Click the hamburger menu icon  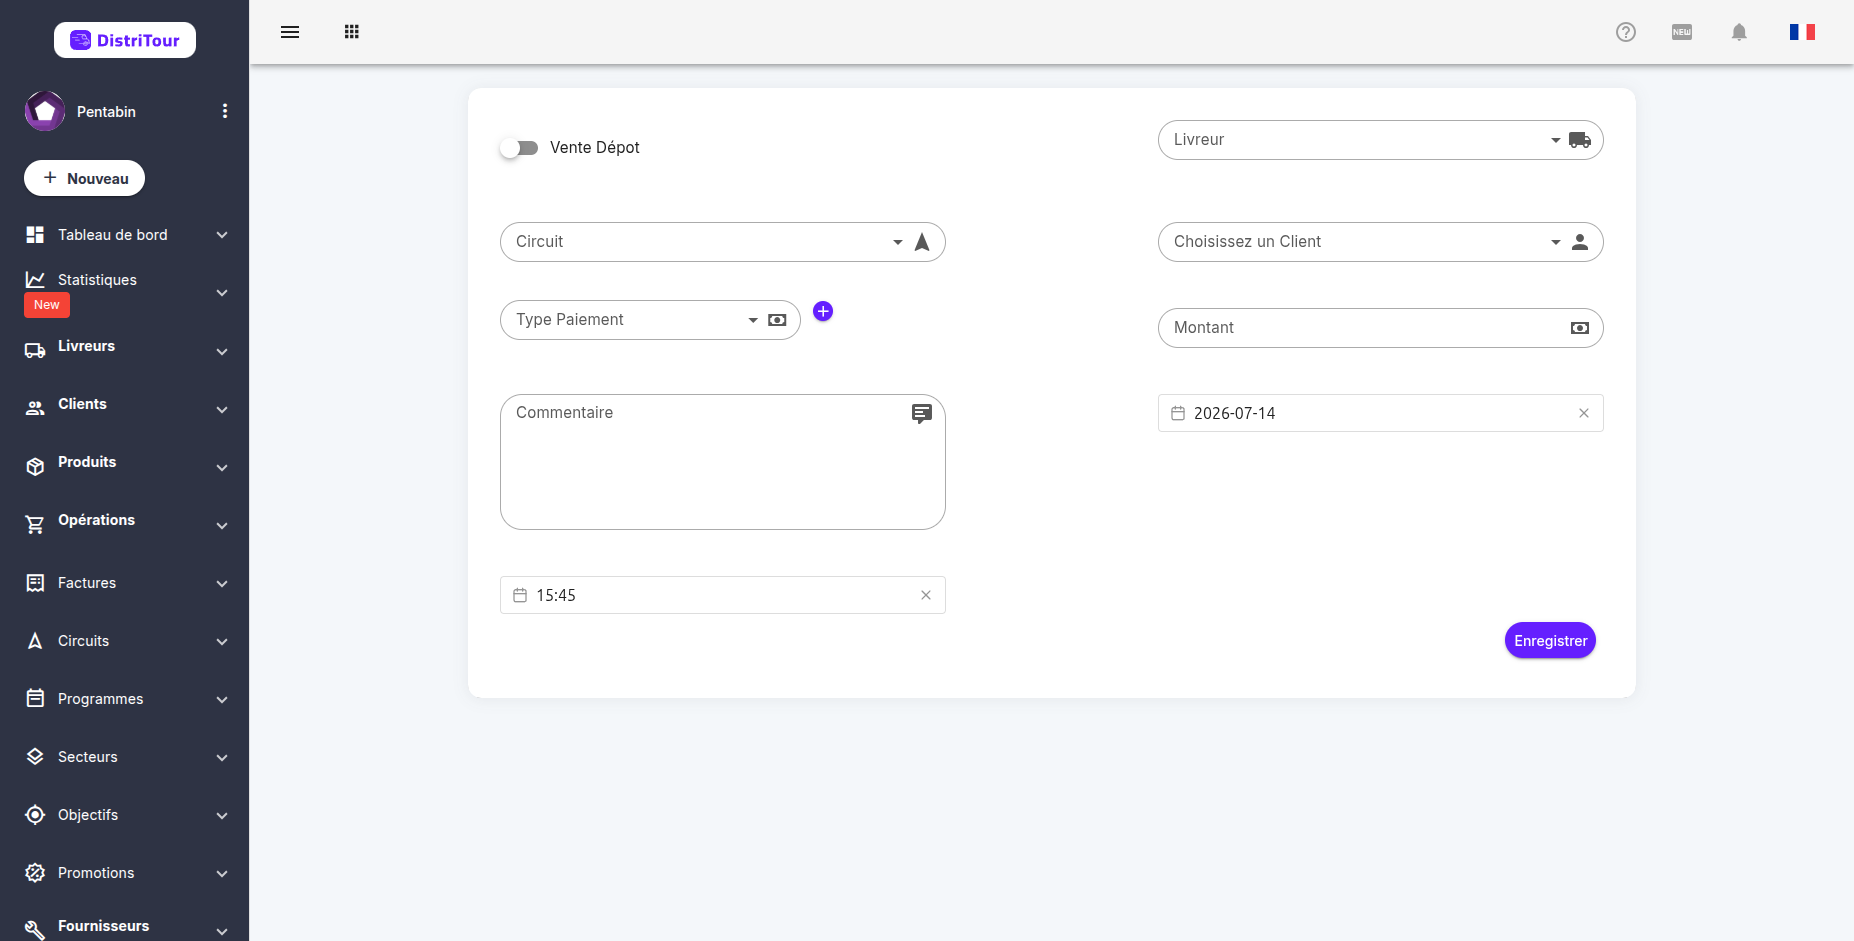click(x=290, y=32)
